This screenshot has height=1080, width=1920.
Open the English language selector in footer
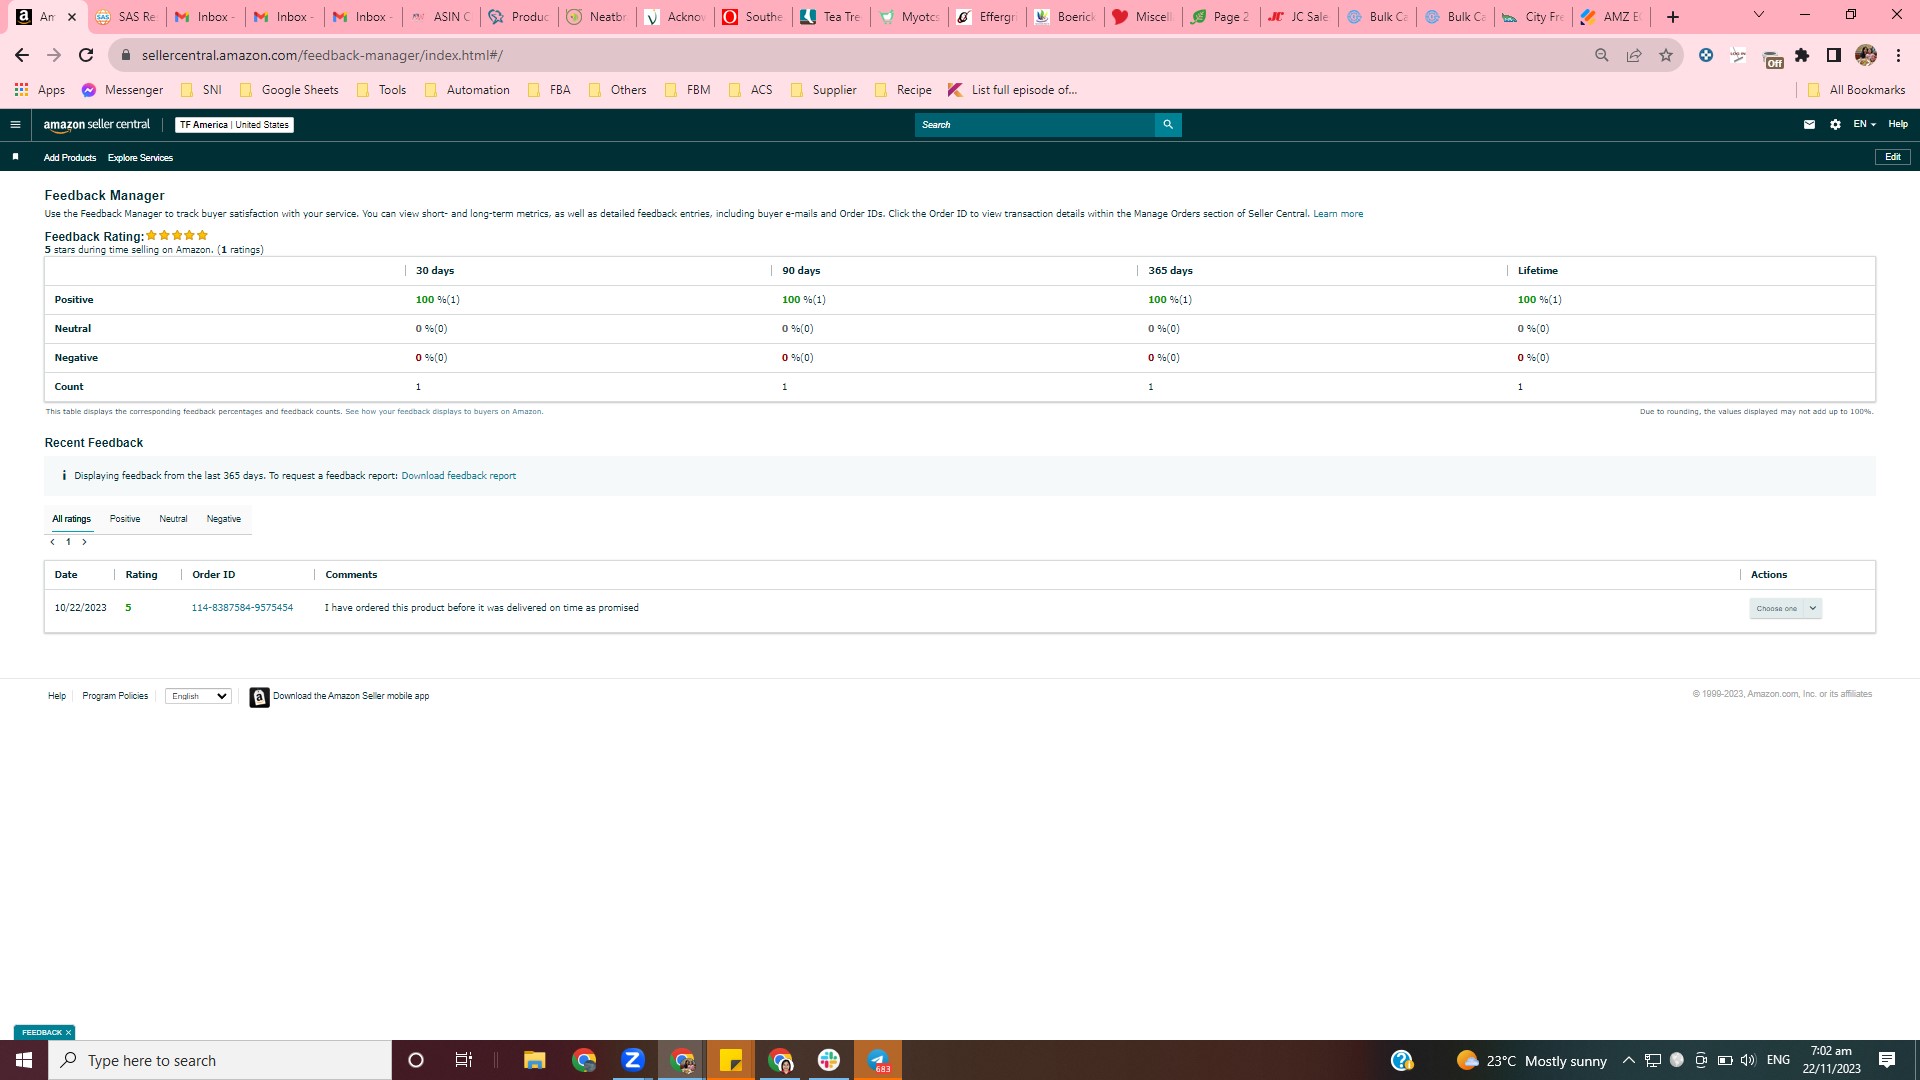pos(198,697)
